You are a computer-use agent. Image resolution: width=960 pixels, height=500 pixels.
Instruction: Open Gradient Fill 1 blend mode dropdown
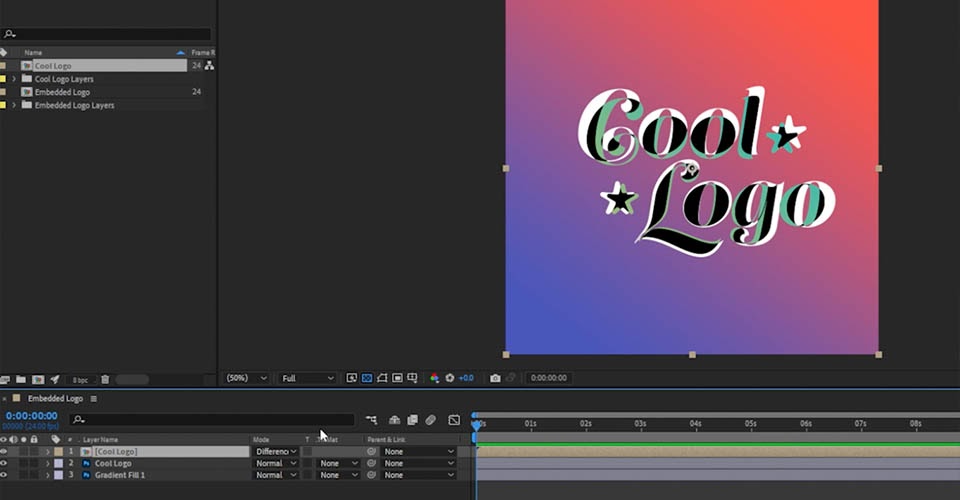(276, 475)
